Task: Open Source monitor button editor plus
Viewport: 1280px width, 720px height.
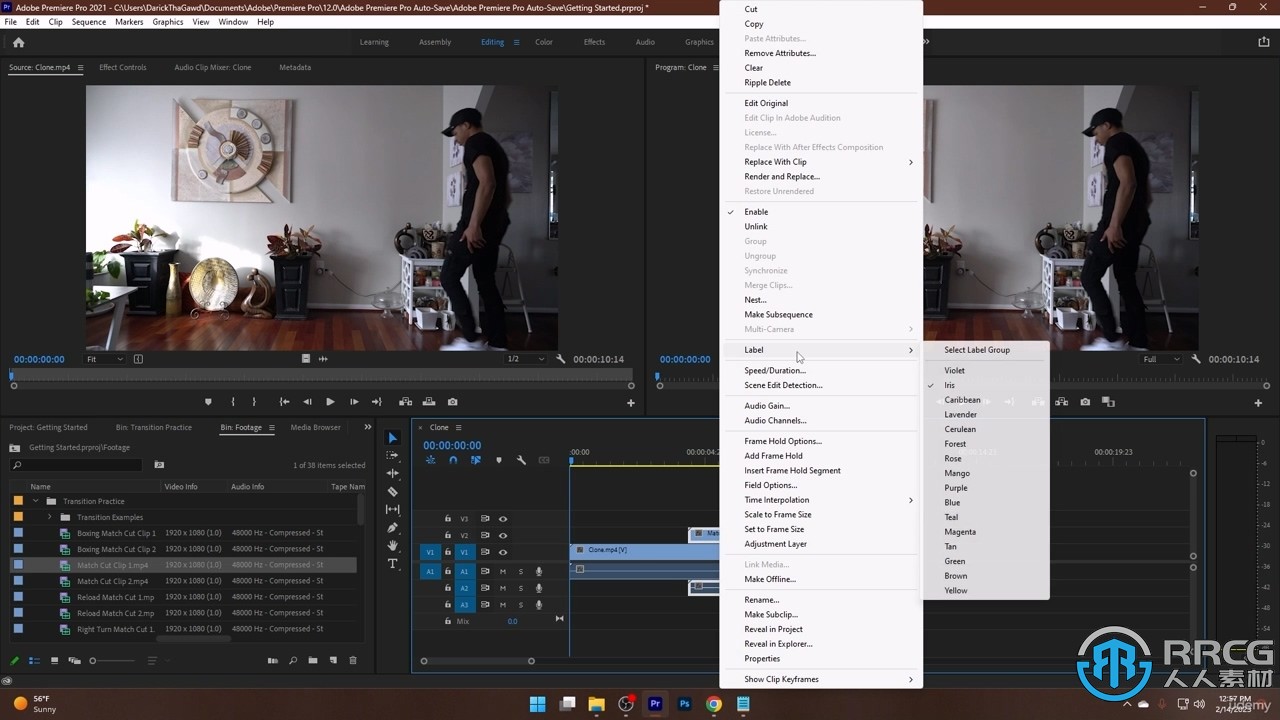Action: point(631,403)
